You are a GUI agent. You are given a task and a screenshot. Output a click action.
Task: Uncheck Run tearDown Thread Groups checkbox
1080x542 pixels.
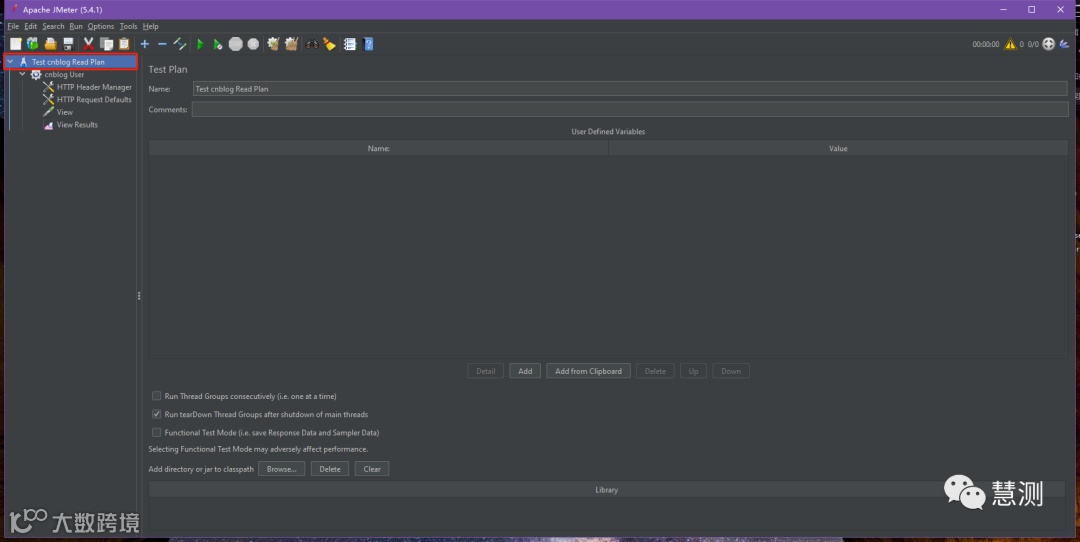[x=156, y=415]
